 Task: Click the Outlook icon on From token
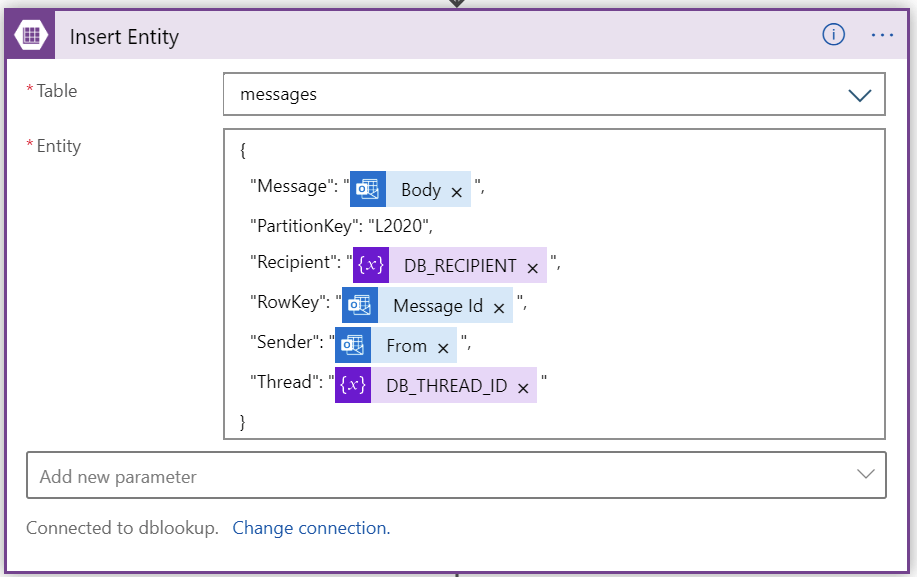[x=353, y=345]
